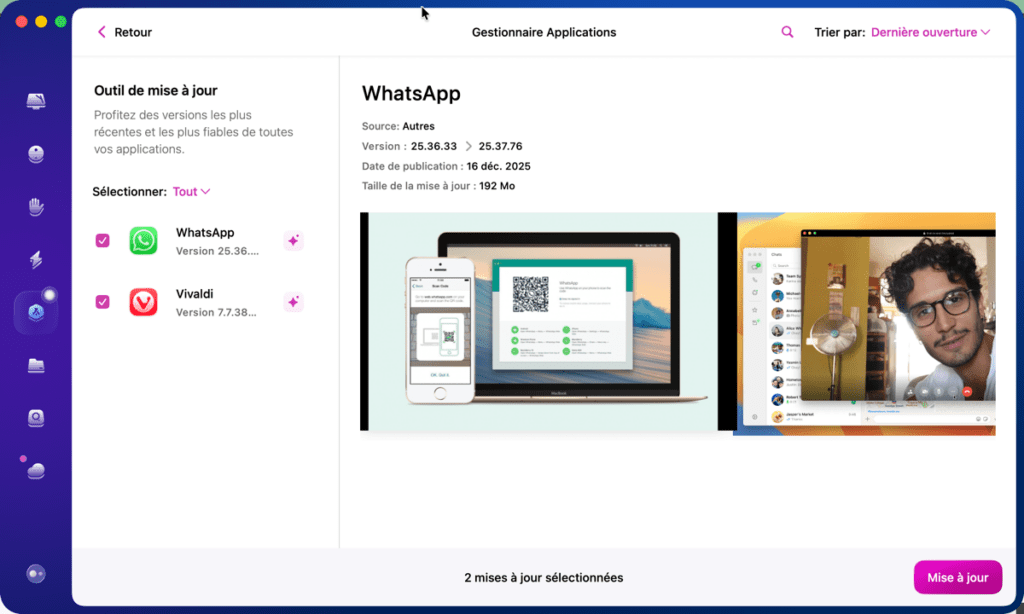Screen dimensions: 1024x614
Task: Uncheck the Vivaldi update checkbox
Action: point(101,302)
